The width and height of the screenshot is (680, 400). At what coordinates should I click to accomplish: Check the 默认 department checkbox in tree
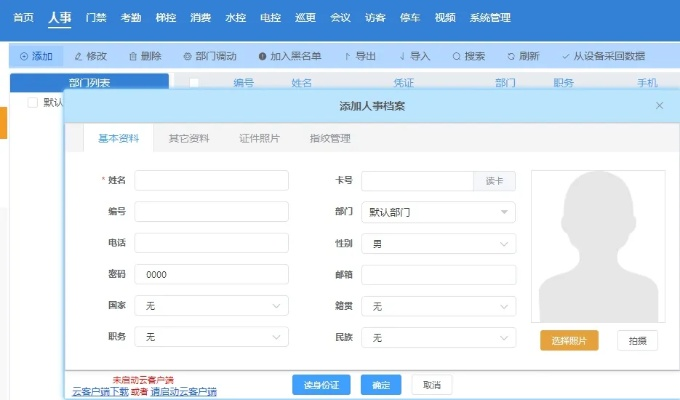point(33,102)
